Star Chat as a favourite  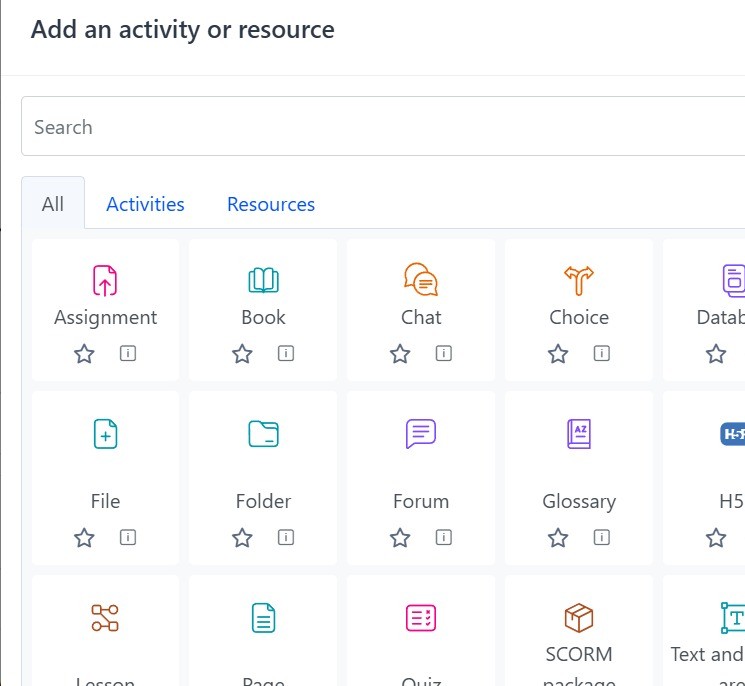pyautogui.click(x=400, y=354)
